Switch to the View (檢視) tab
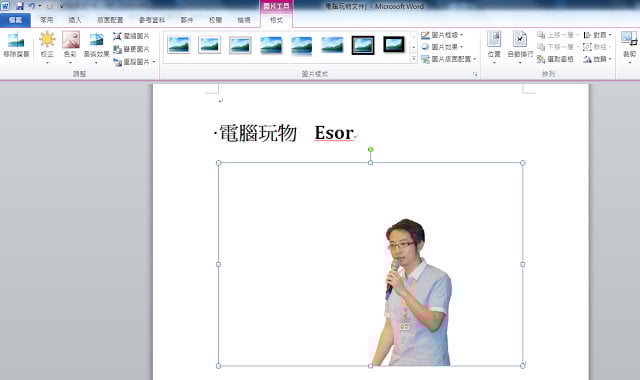Screen dimensions: 640x380 coord(244,20)
